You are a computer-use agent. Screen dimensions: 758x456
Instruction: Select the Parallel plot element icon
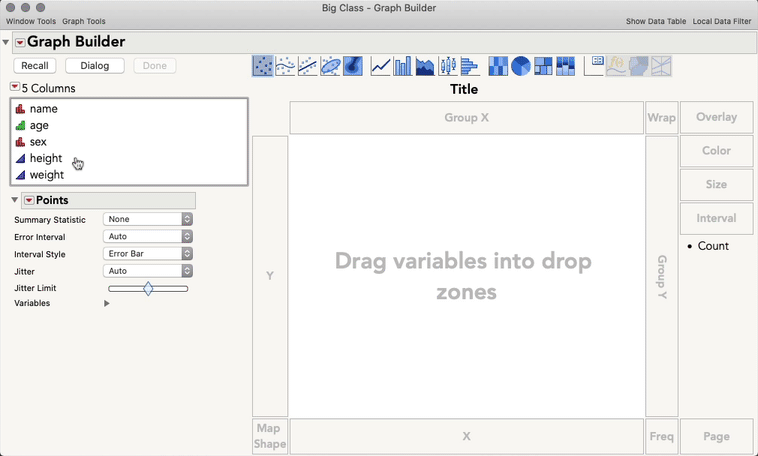(661, 66)
